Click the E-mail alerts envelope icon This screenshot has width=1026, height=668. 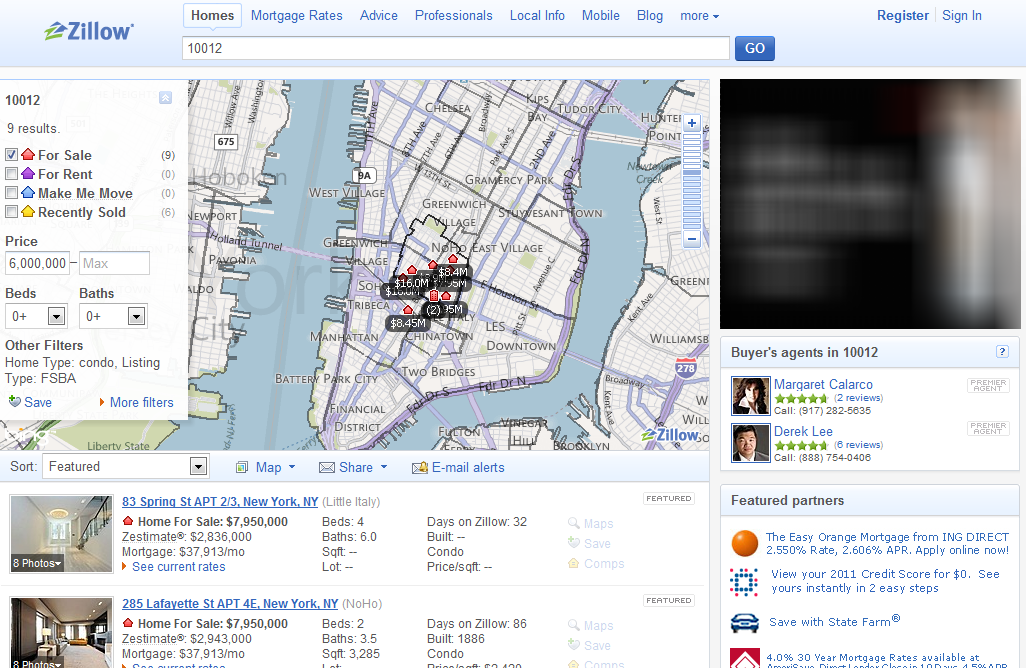[420, 468]
